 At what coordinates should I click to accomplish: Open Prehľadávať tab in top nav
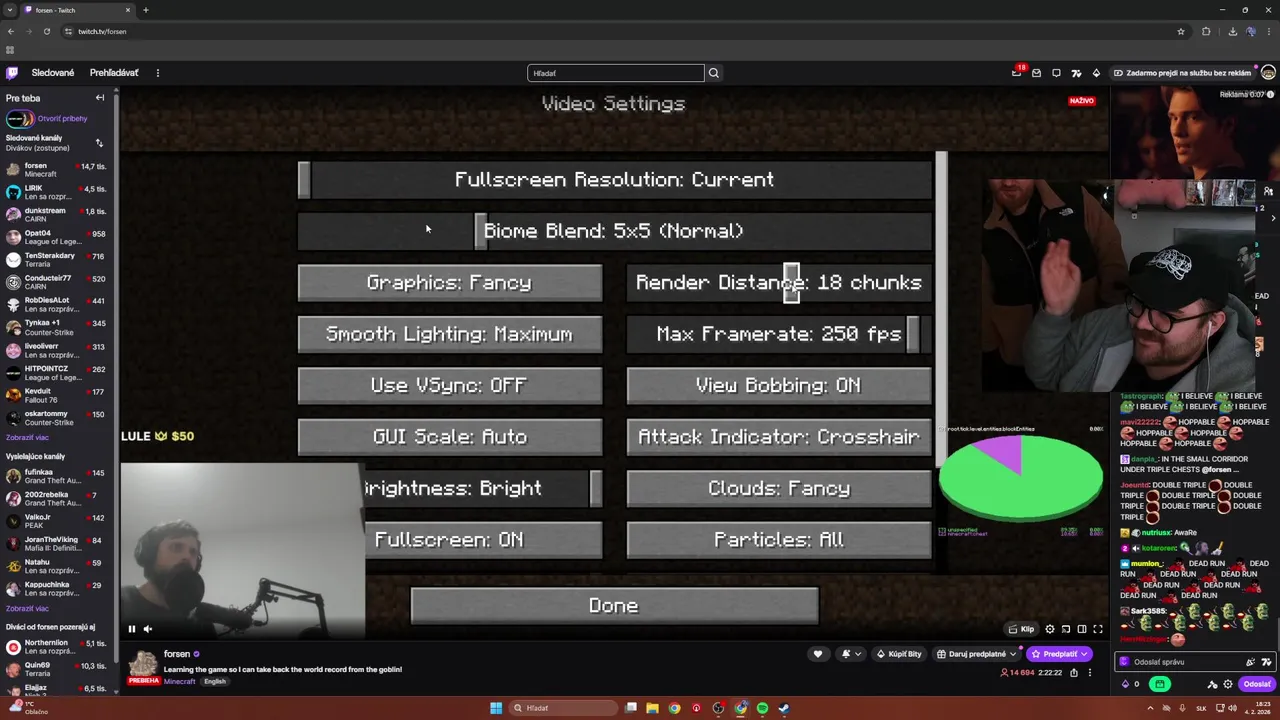(x=114, y=73)
